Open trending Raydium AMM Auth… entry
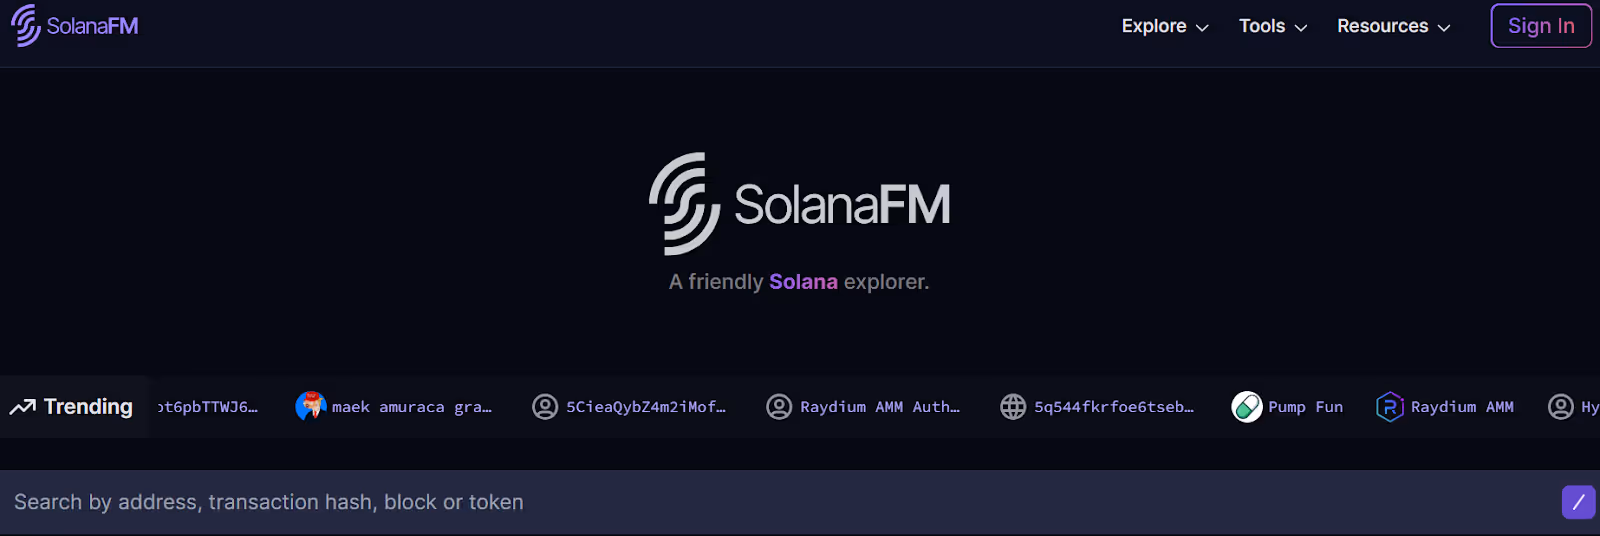Image resolution: width=1600 pixels, height=536 pixels. coord(880,407)
